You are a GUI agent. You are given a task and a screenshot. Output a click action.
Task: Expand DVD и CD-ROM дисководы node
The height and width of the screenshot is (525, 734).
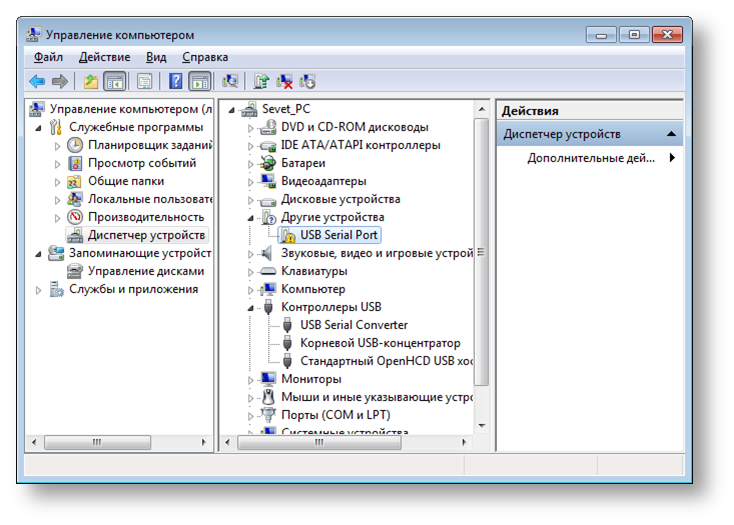point(250,128)
